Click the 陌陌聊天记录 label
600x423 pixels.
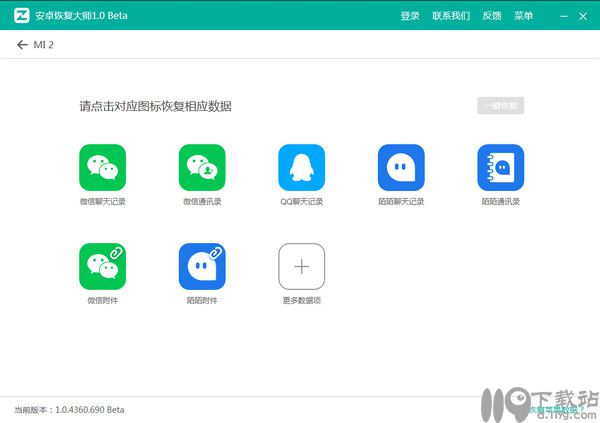[401, 201]
